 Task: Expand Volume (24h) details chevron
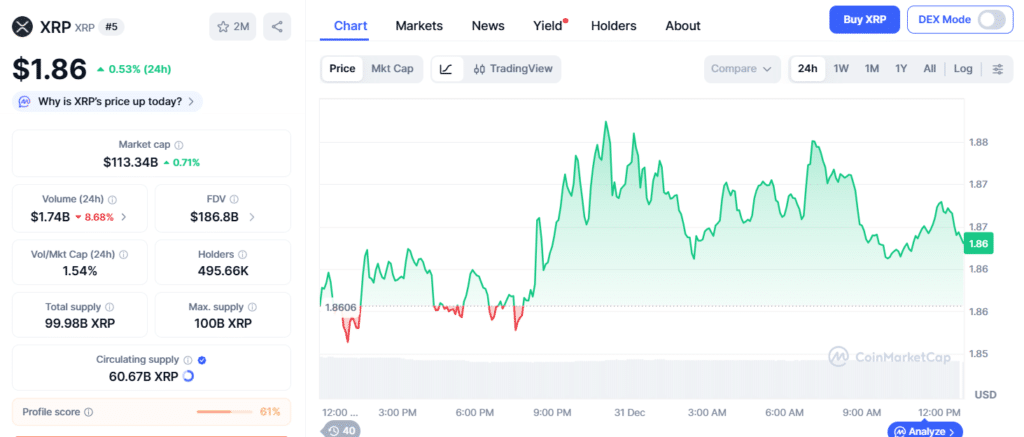(124, 217)
